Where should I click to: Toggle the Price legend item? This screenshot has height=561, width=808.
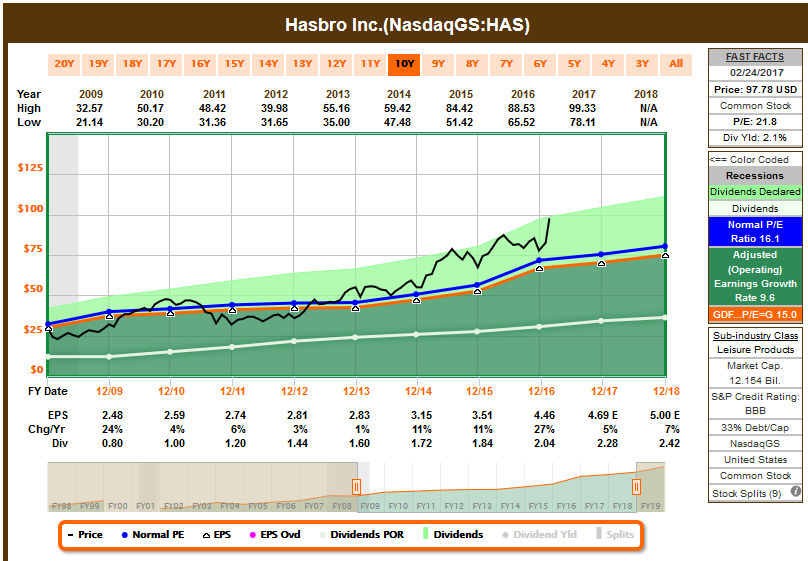click(x=85, y=535)
